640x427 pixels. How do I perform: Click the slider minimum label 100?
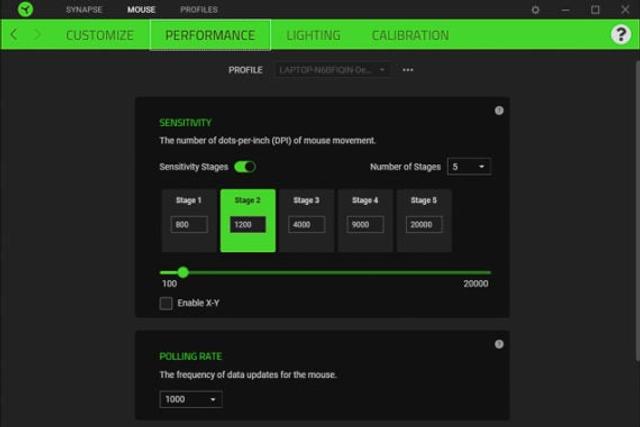coord(169,284)
